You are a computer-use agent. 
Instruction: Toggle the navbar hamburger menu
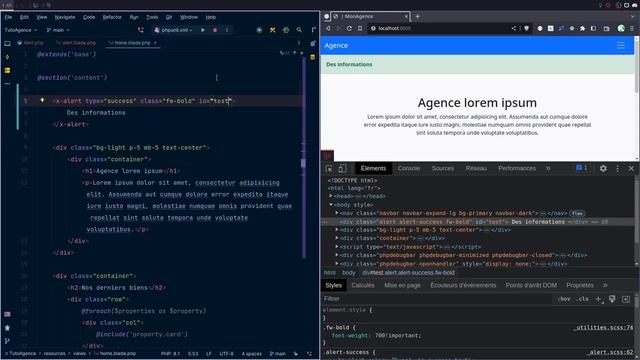point(621,45)
